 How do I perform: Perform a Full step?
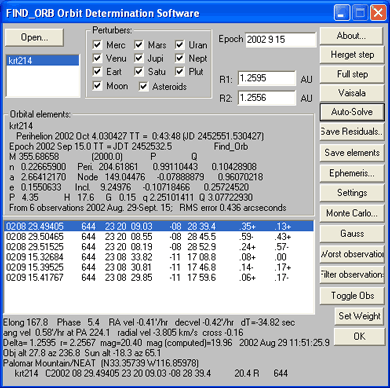click(x=351, y=74)
